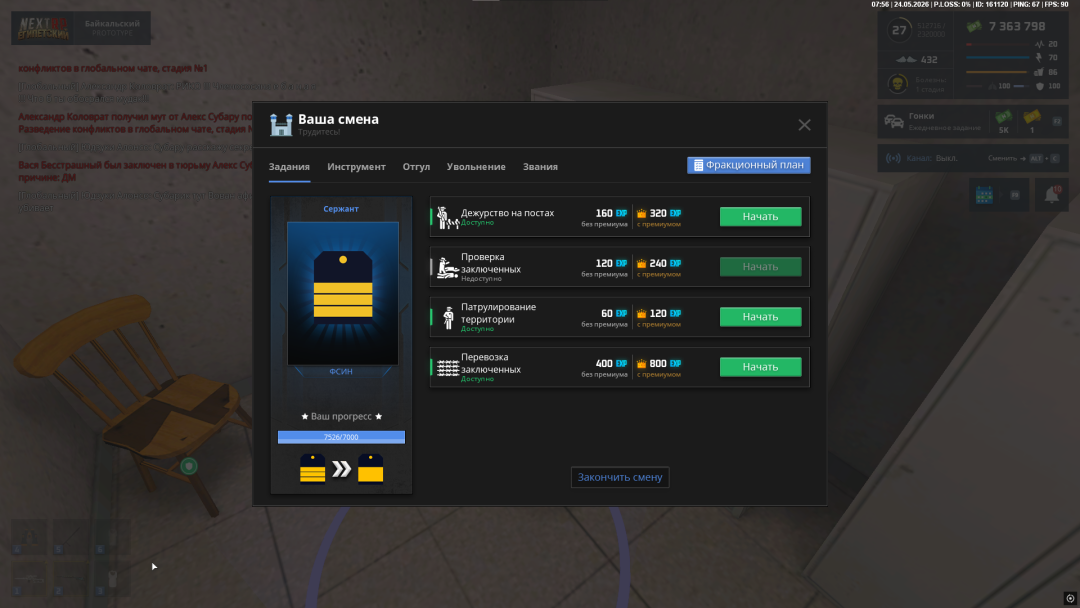The width and height of the screenshot is (1080, 608).
Task: Click the current rank shoulder strap icon
Action: (313, 468)
